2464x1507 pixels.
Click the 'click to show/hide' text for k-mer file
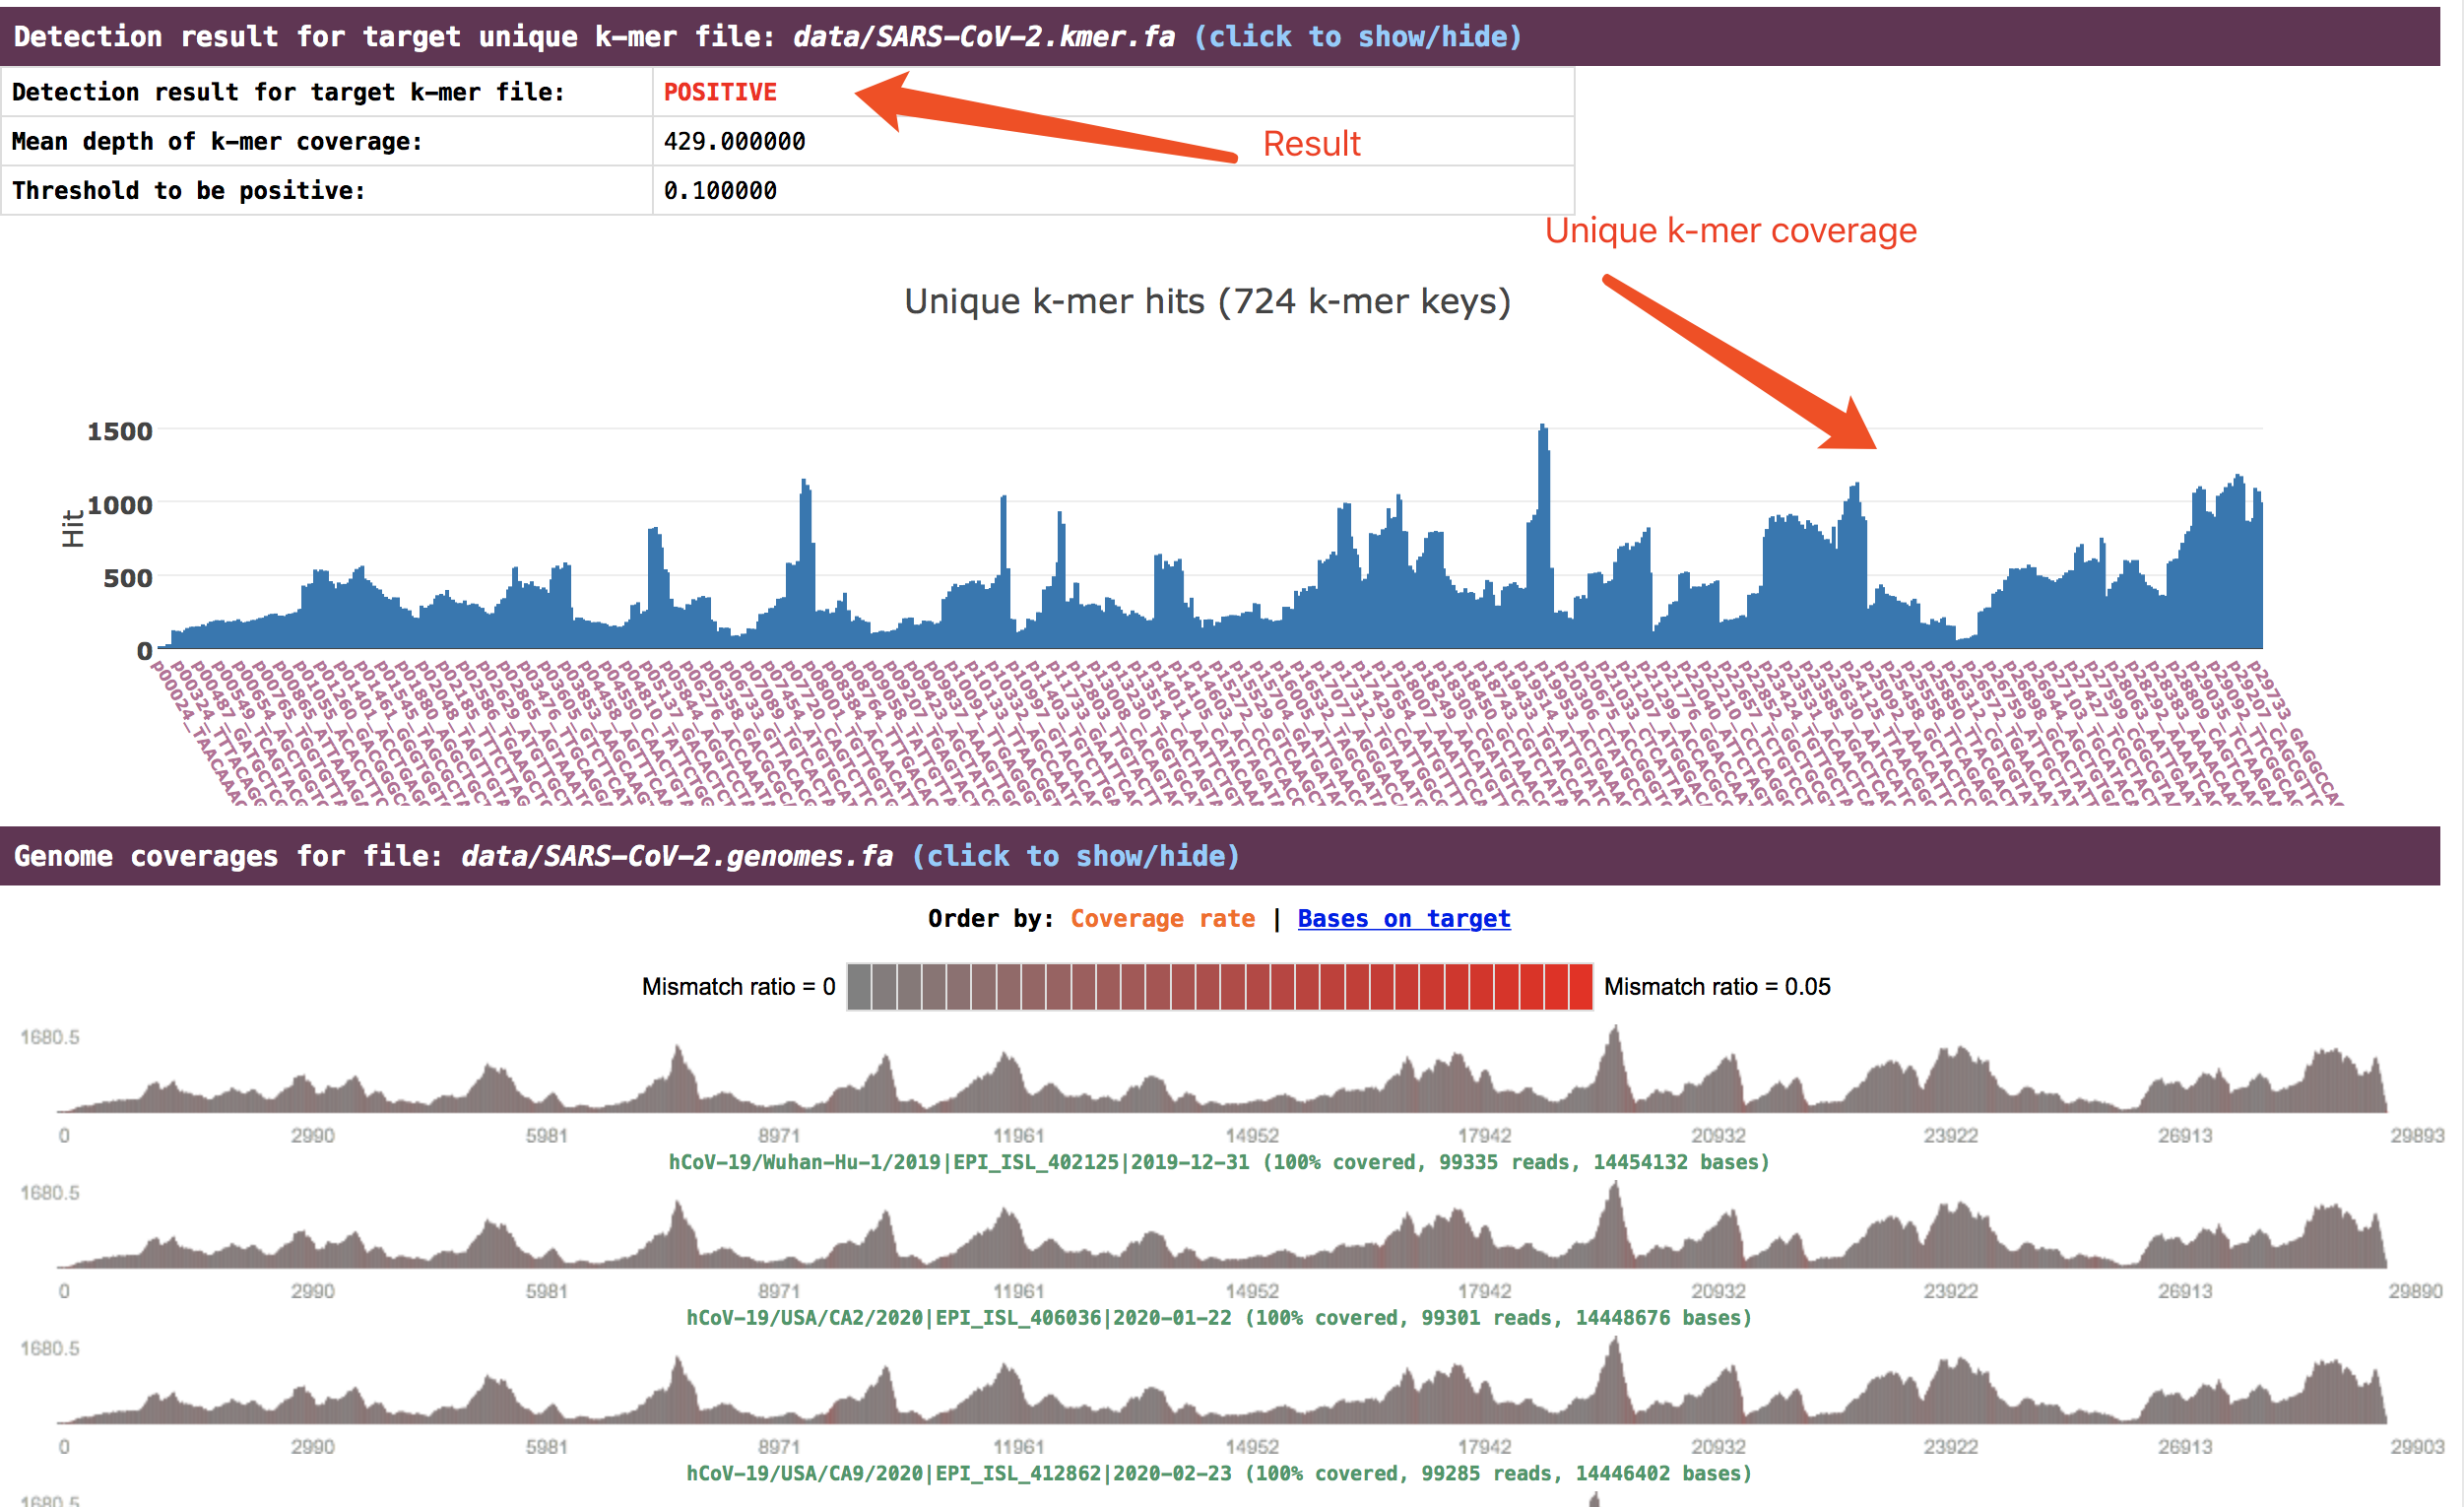click(x=1357, y=37)
